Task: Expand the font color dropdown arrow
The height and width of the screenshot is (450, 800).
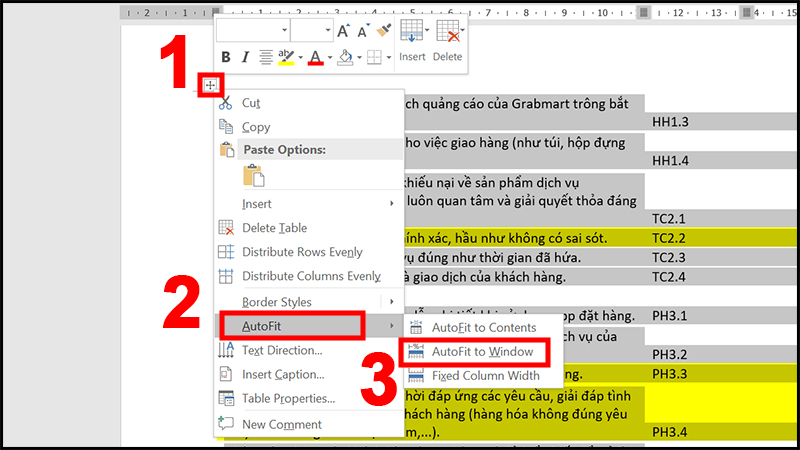Action: click(x=328, y=57)
